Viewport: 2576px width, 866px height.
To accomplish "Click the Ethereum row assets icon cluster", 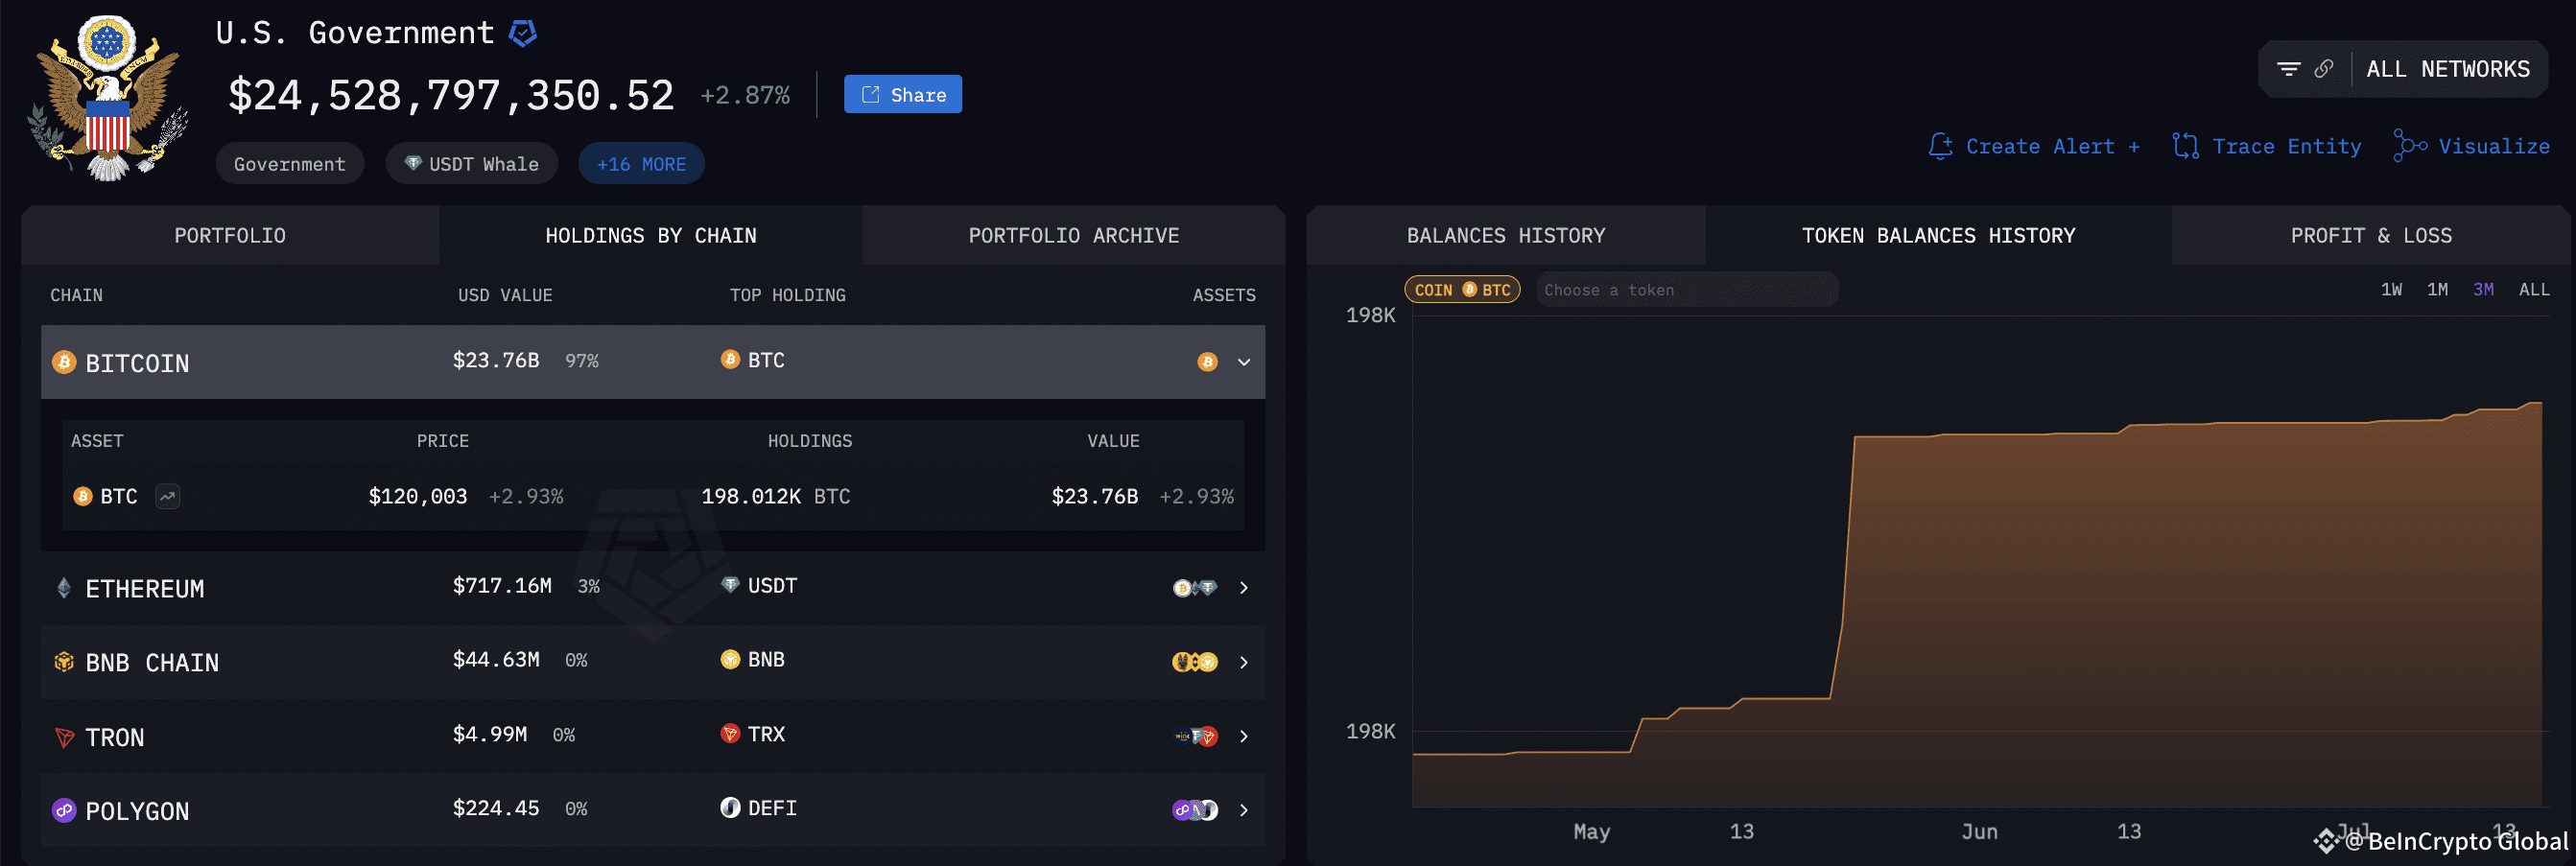I will click(x=1195, y=588).
